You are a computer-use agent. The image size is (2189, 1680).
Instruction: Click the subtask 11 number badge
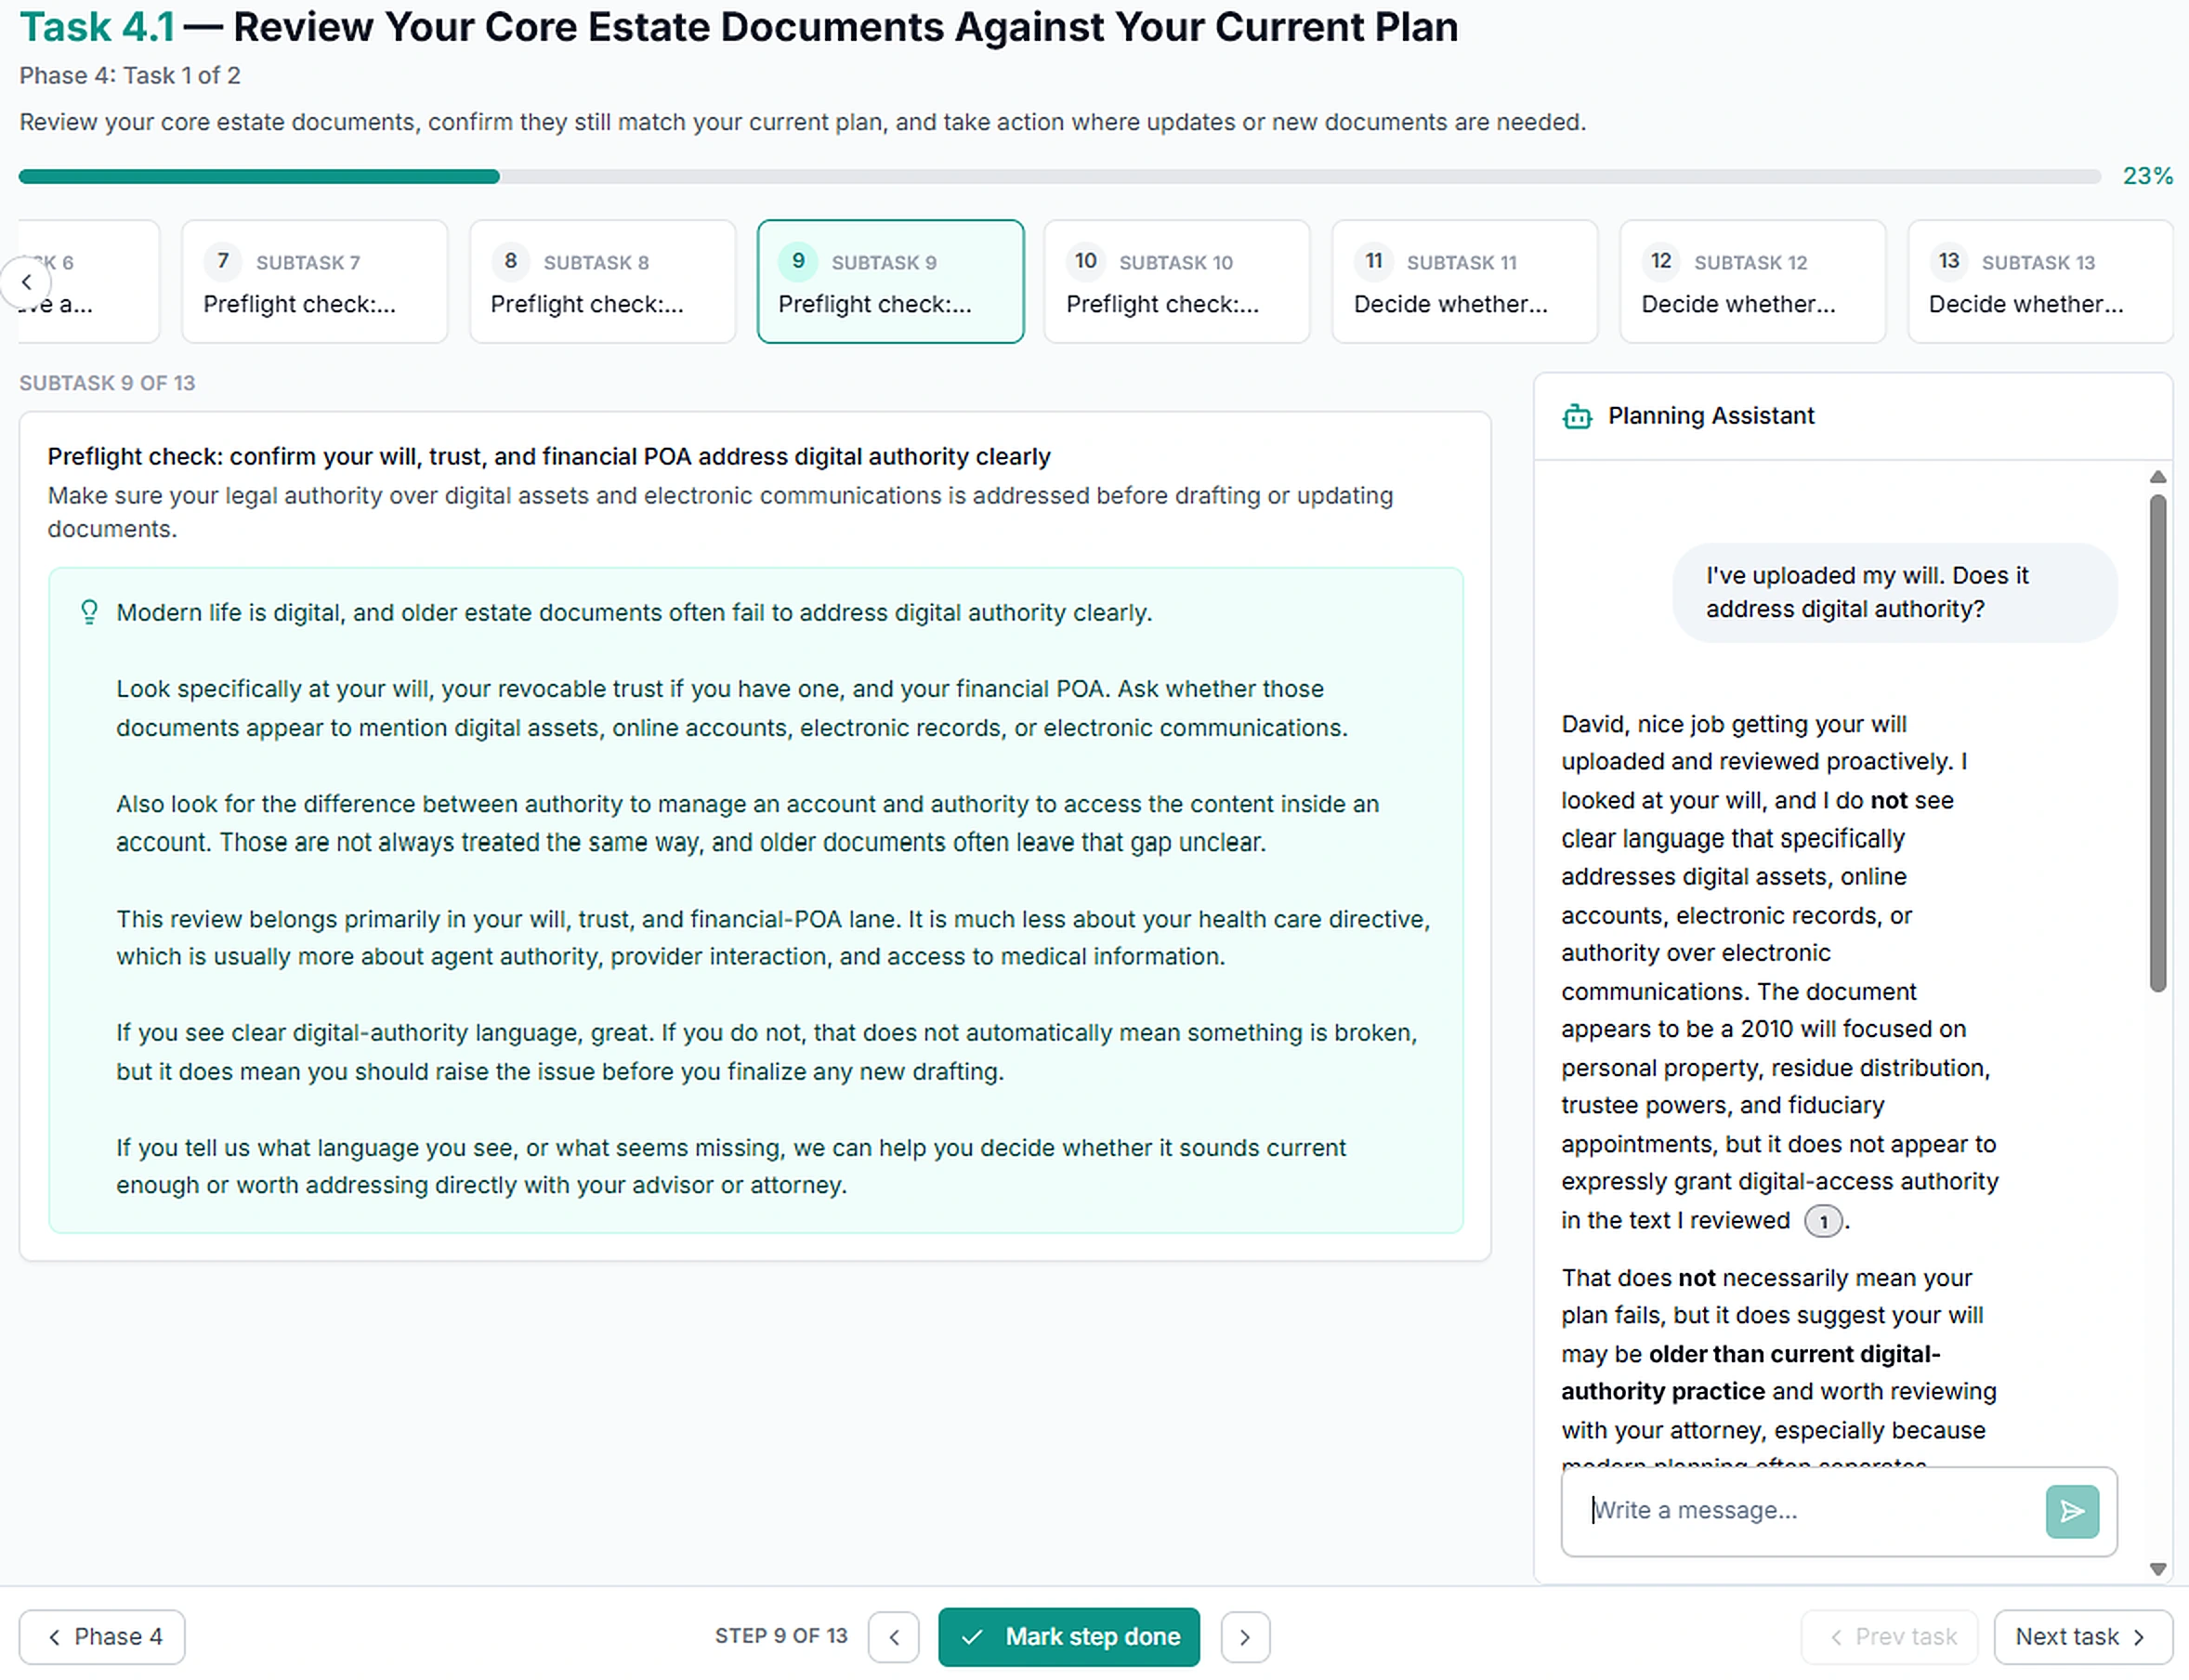1374,261
